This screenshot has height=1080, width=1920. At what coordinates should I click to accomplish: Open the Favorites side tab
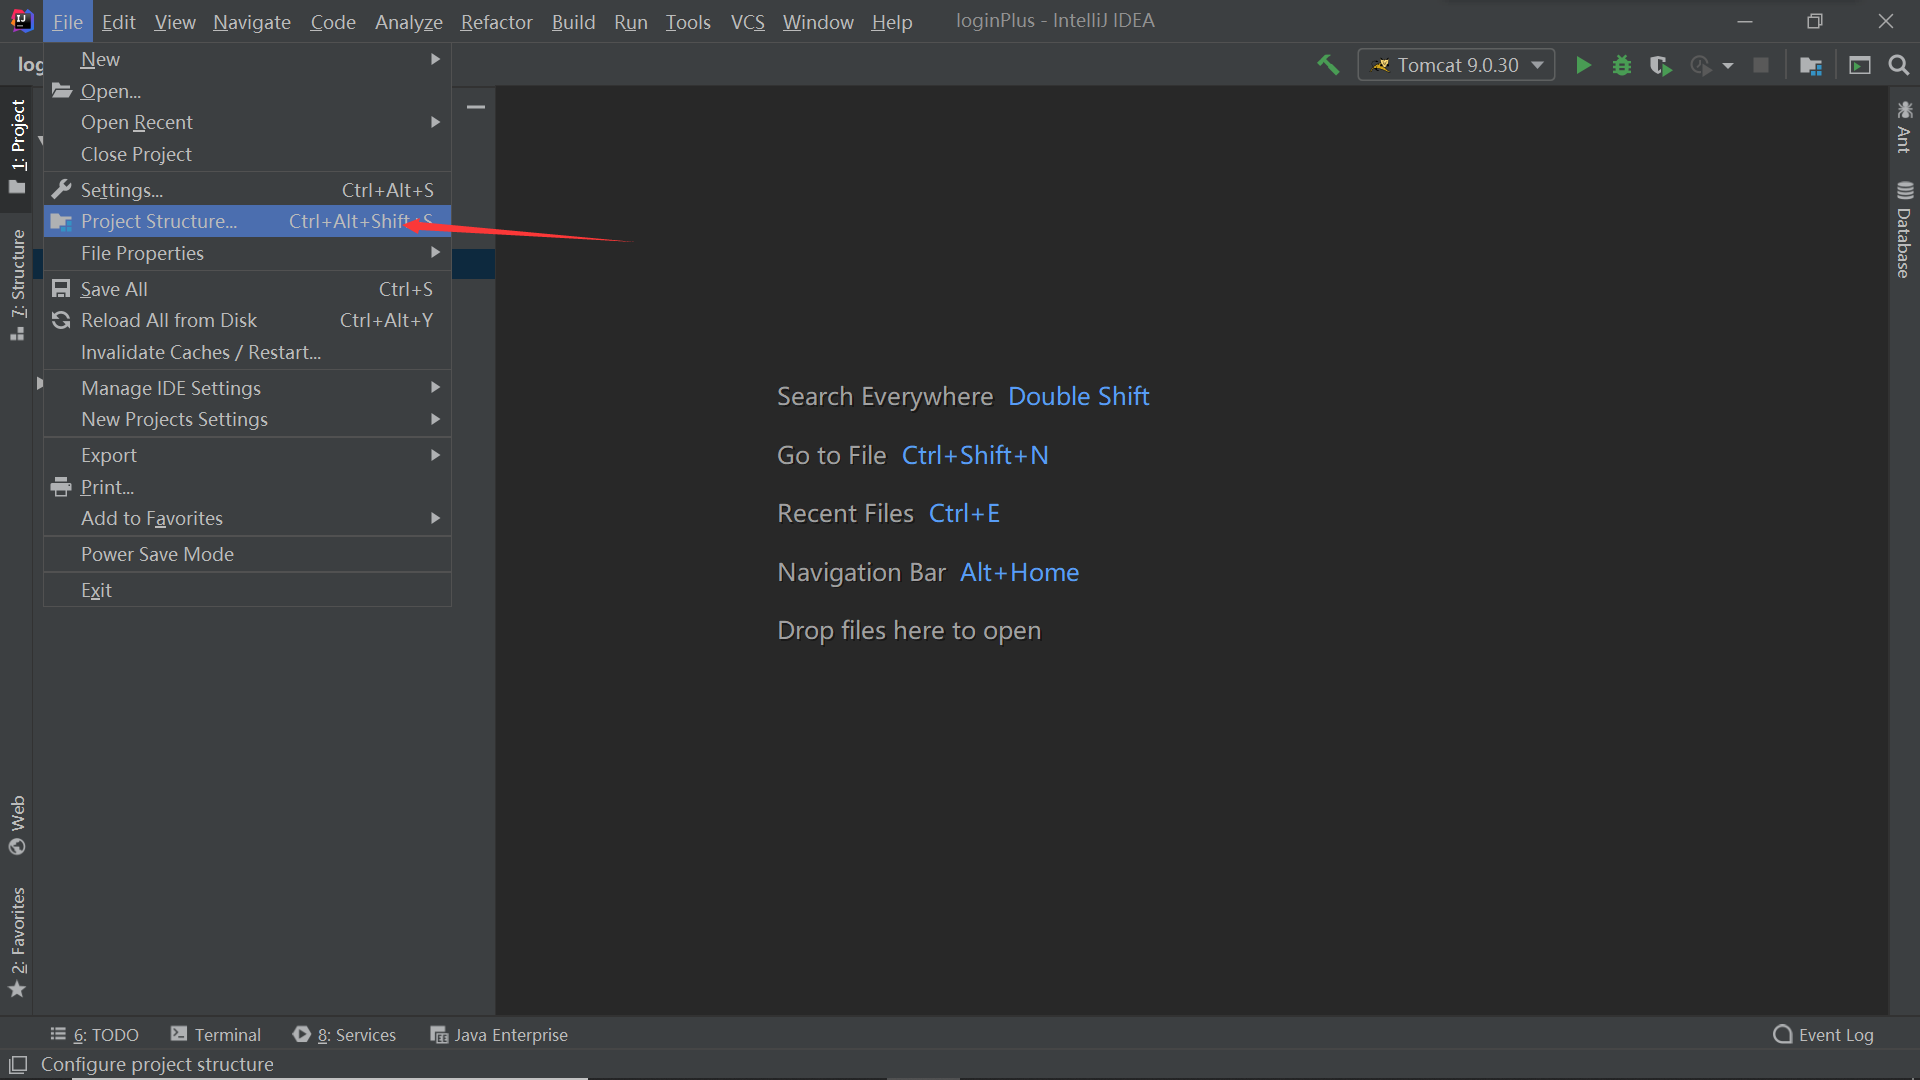[18, 940]
